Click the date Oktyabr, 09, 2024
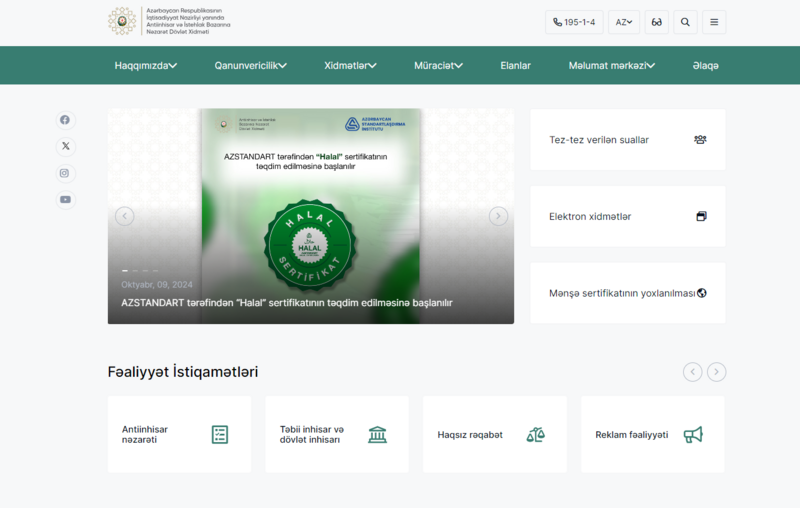This screenshot has width=800, height=508. (x=157, y=285)
